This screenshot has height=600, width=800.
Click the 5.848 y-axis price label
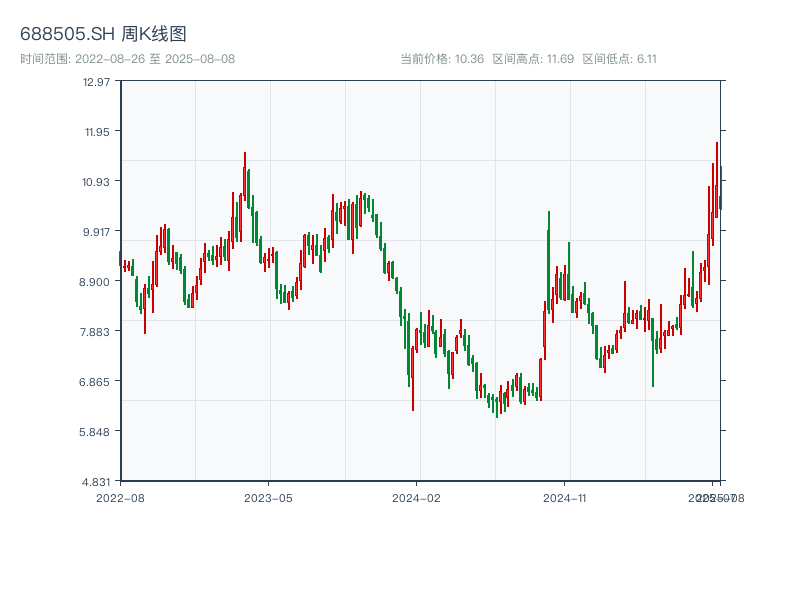click(96, 431)
